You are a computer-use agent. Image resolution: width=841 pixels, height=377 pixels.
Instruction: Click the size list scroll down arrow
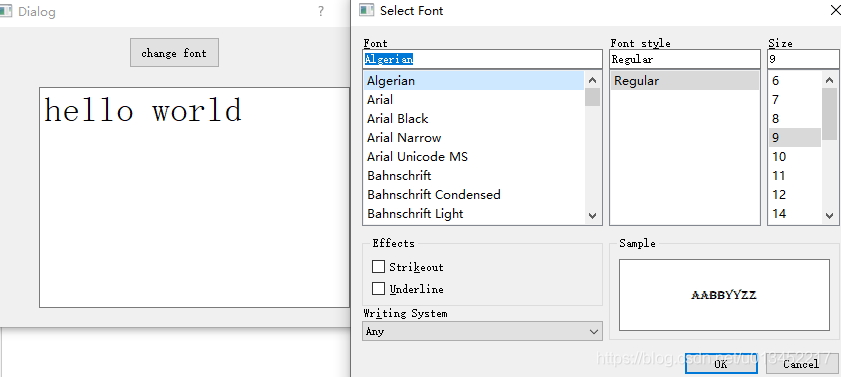829,216
